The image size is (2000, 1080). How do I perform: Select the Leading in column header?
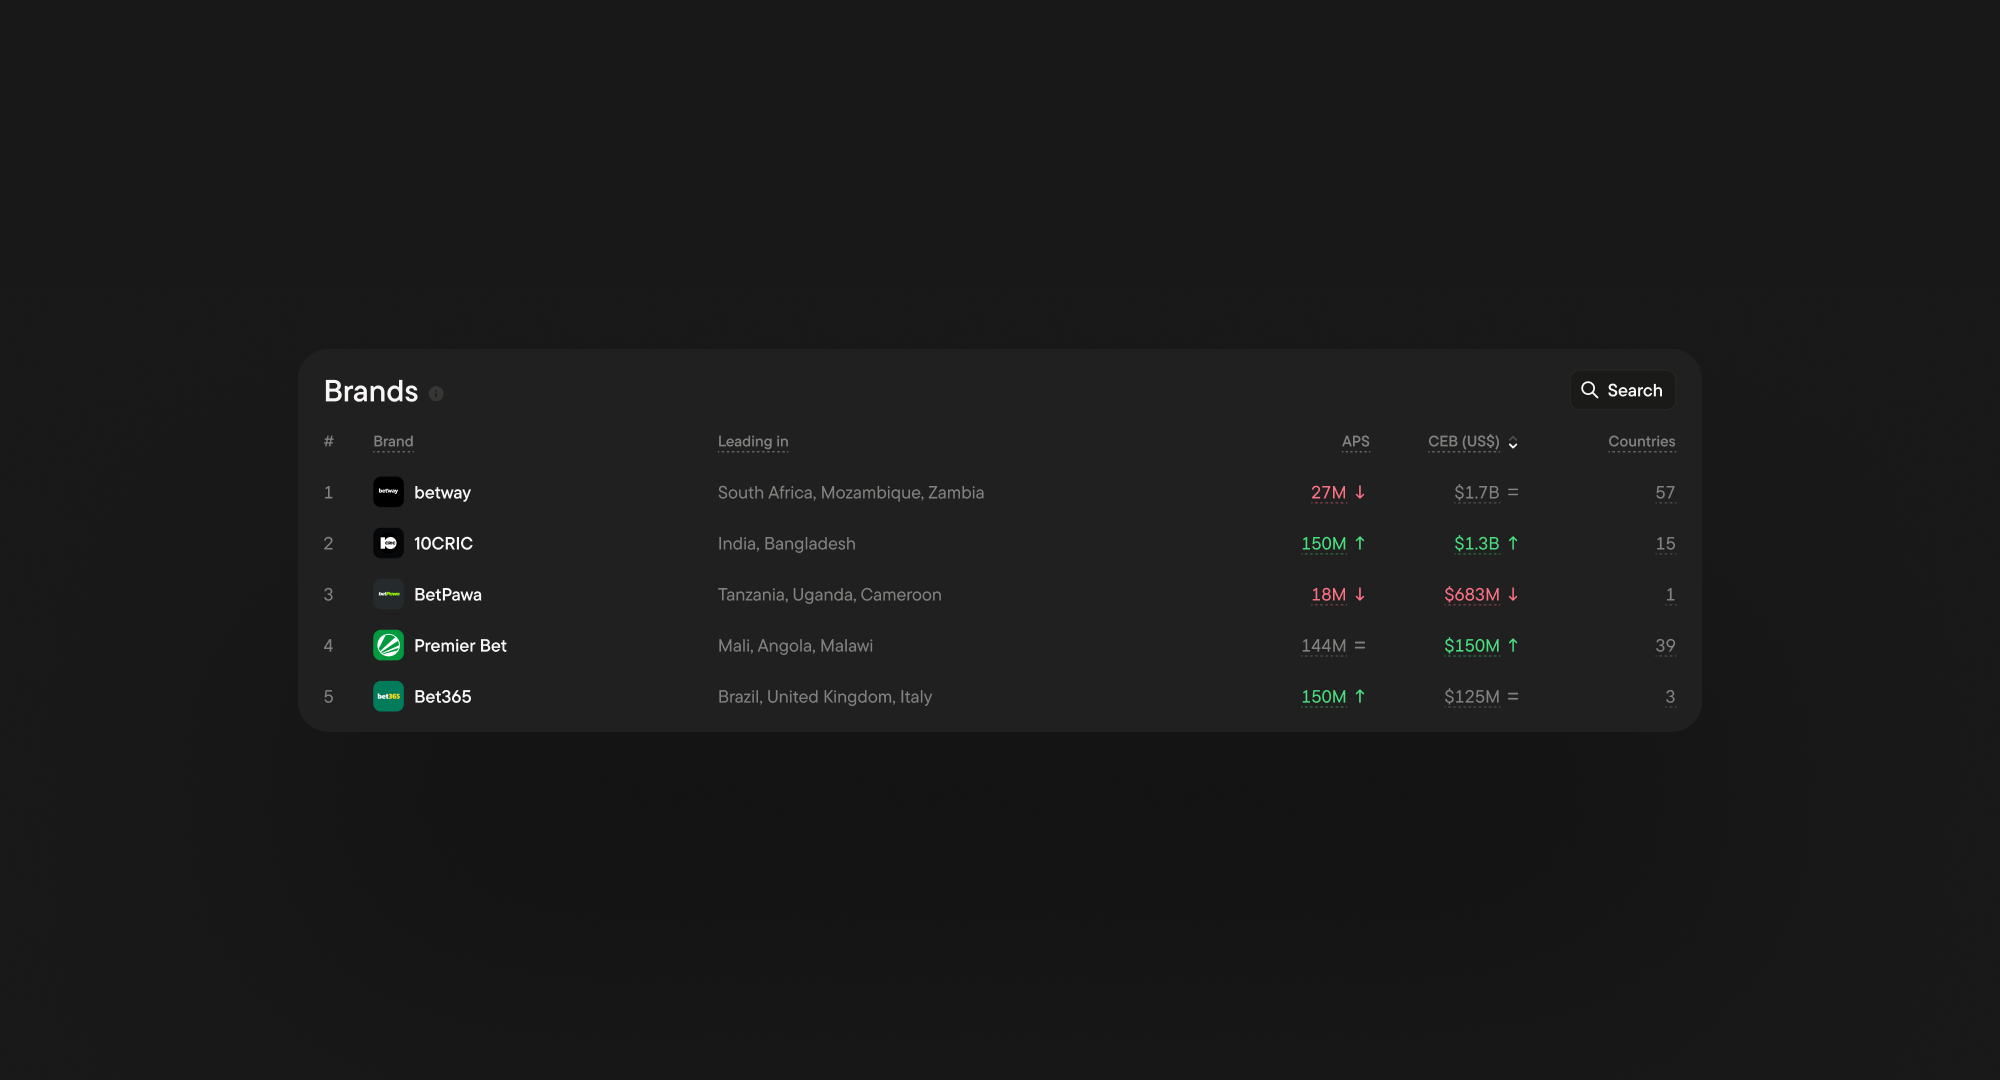coord(752,441)
